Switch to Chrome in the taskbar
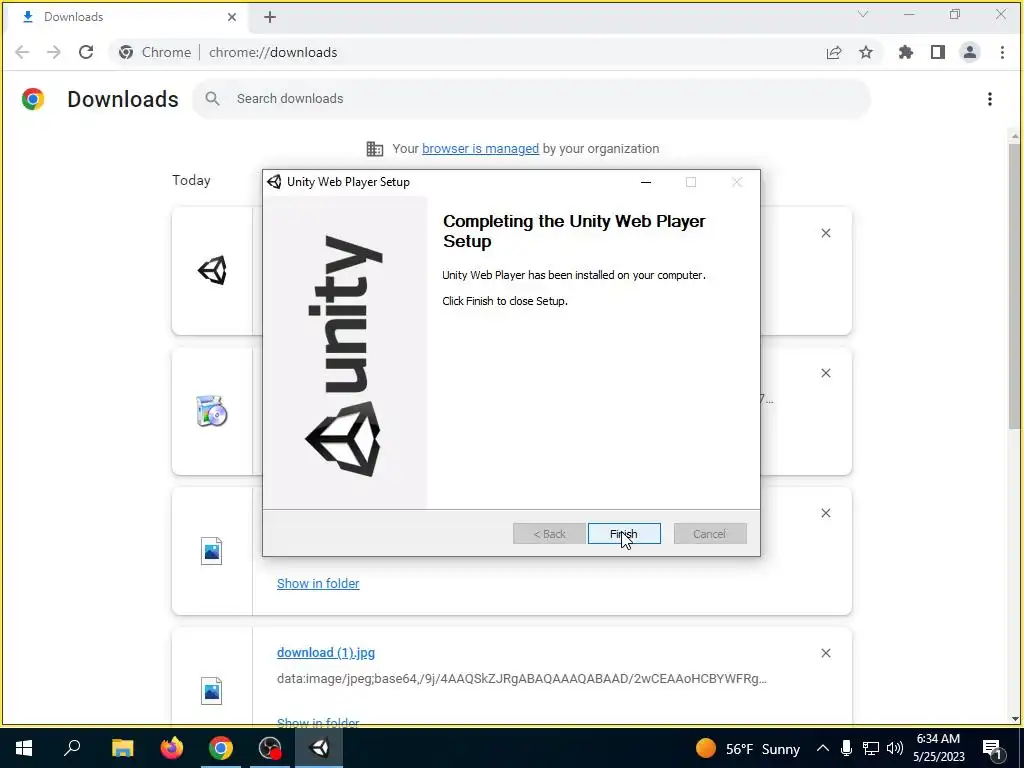This screenshot has height=768, width=1024. click(221, 748)
